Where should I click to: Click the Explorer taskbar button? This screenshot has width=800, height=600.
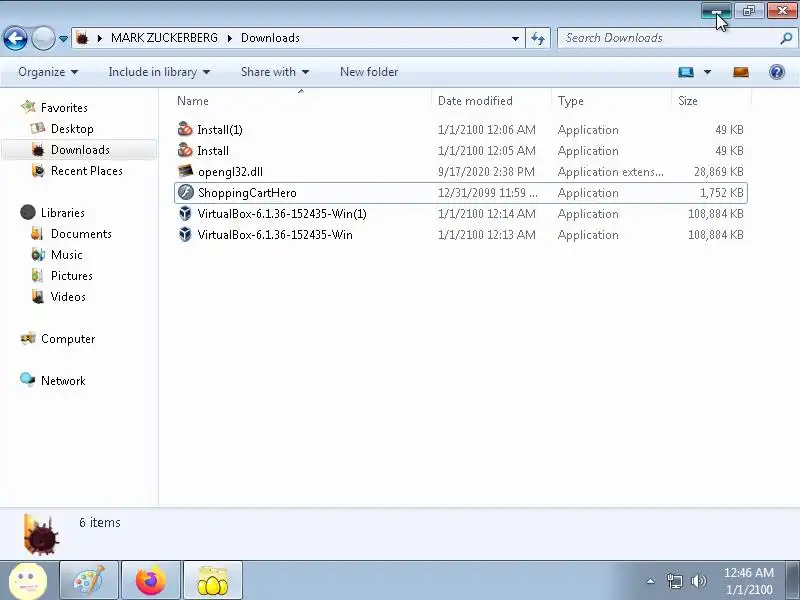click(x=212, y=581)
